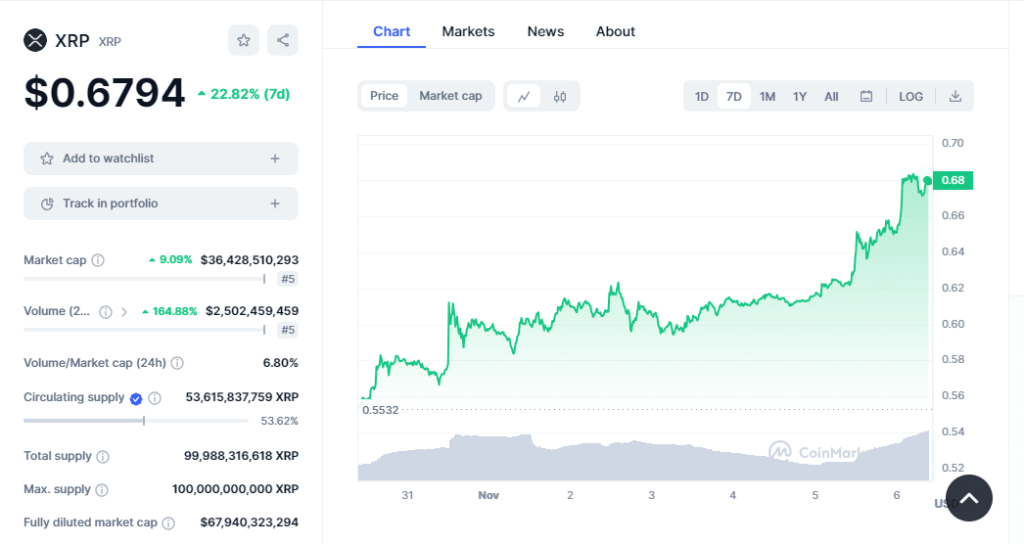1024x544 pixels.
Task: Click the Nov date label on chart axis
Action: click(x=488, y=496)
